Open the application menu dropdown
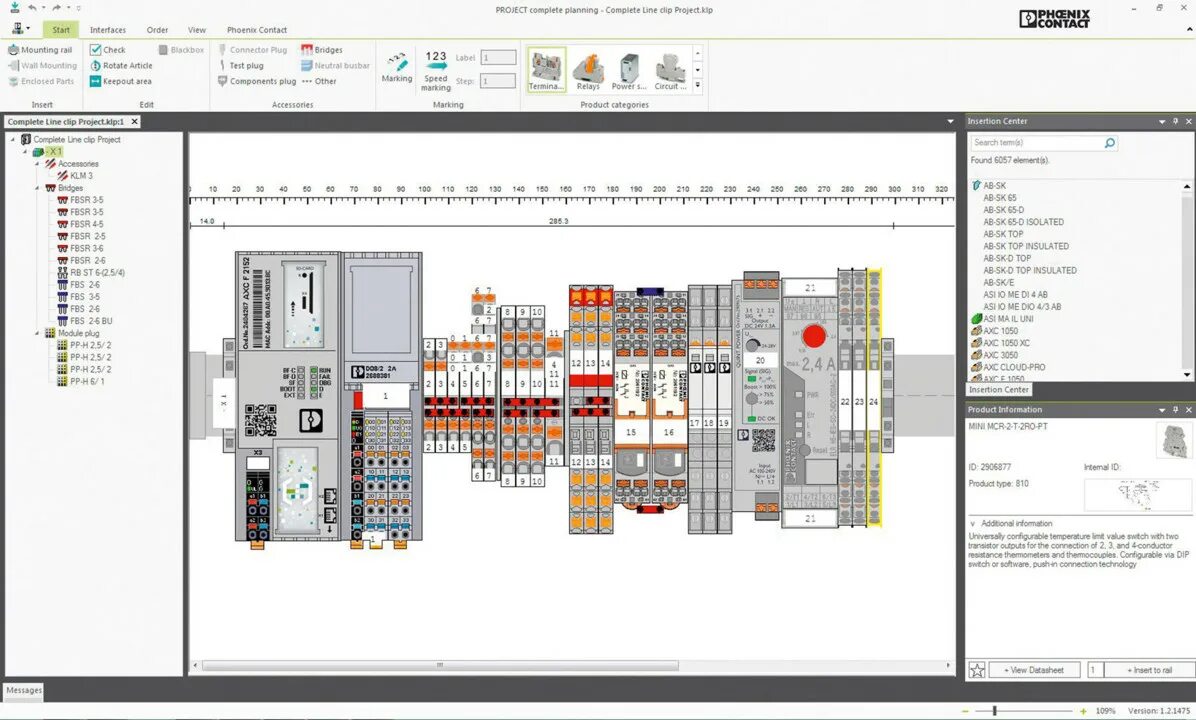The width and height of the screenshot is (1196, 720). pyautogui.click(x=21, y=29)
